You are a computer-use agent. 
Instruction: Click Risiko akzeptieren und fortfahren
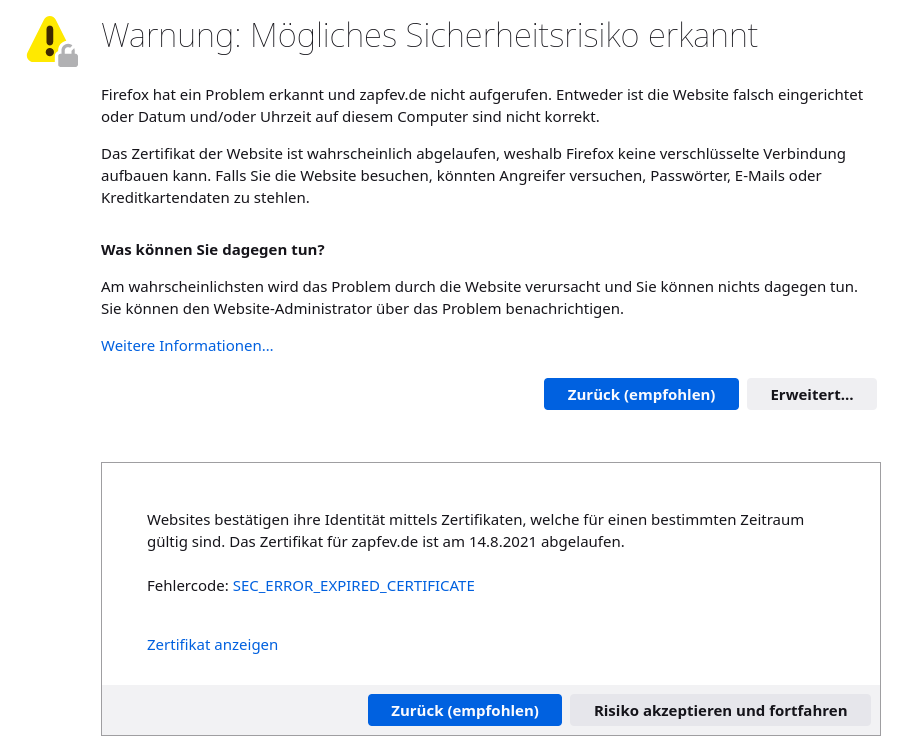[x=720, y=711]
